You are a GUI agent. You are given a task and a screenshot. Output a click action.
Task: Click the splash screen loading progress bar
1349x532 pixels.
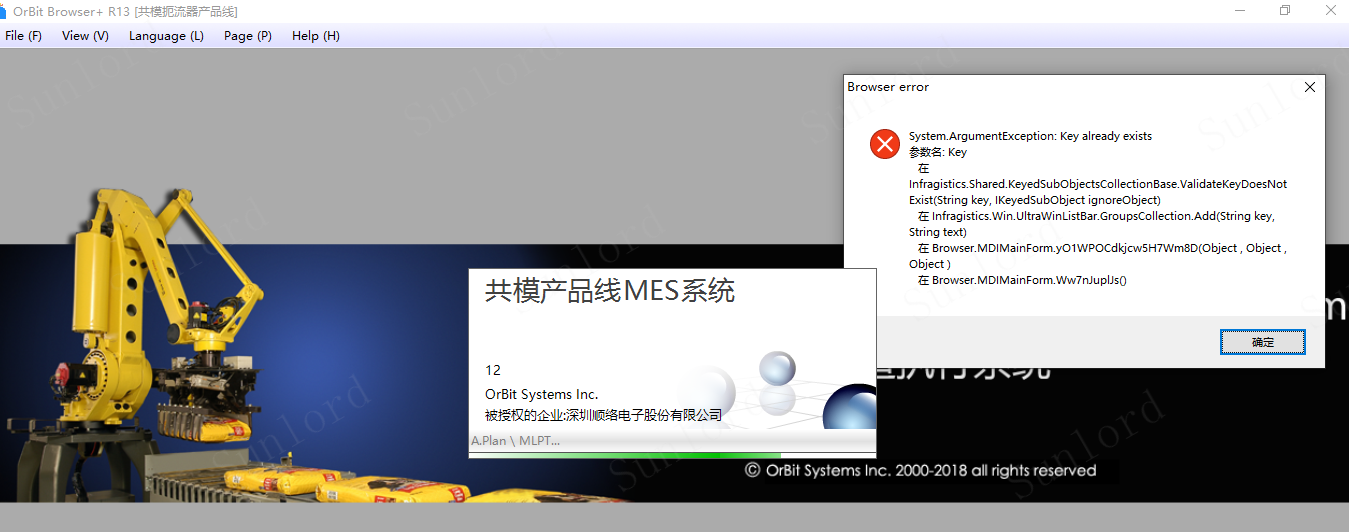click(672, 455)
